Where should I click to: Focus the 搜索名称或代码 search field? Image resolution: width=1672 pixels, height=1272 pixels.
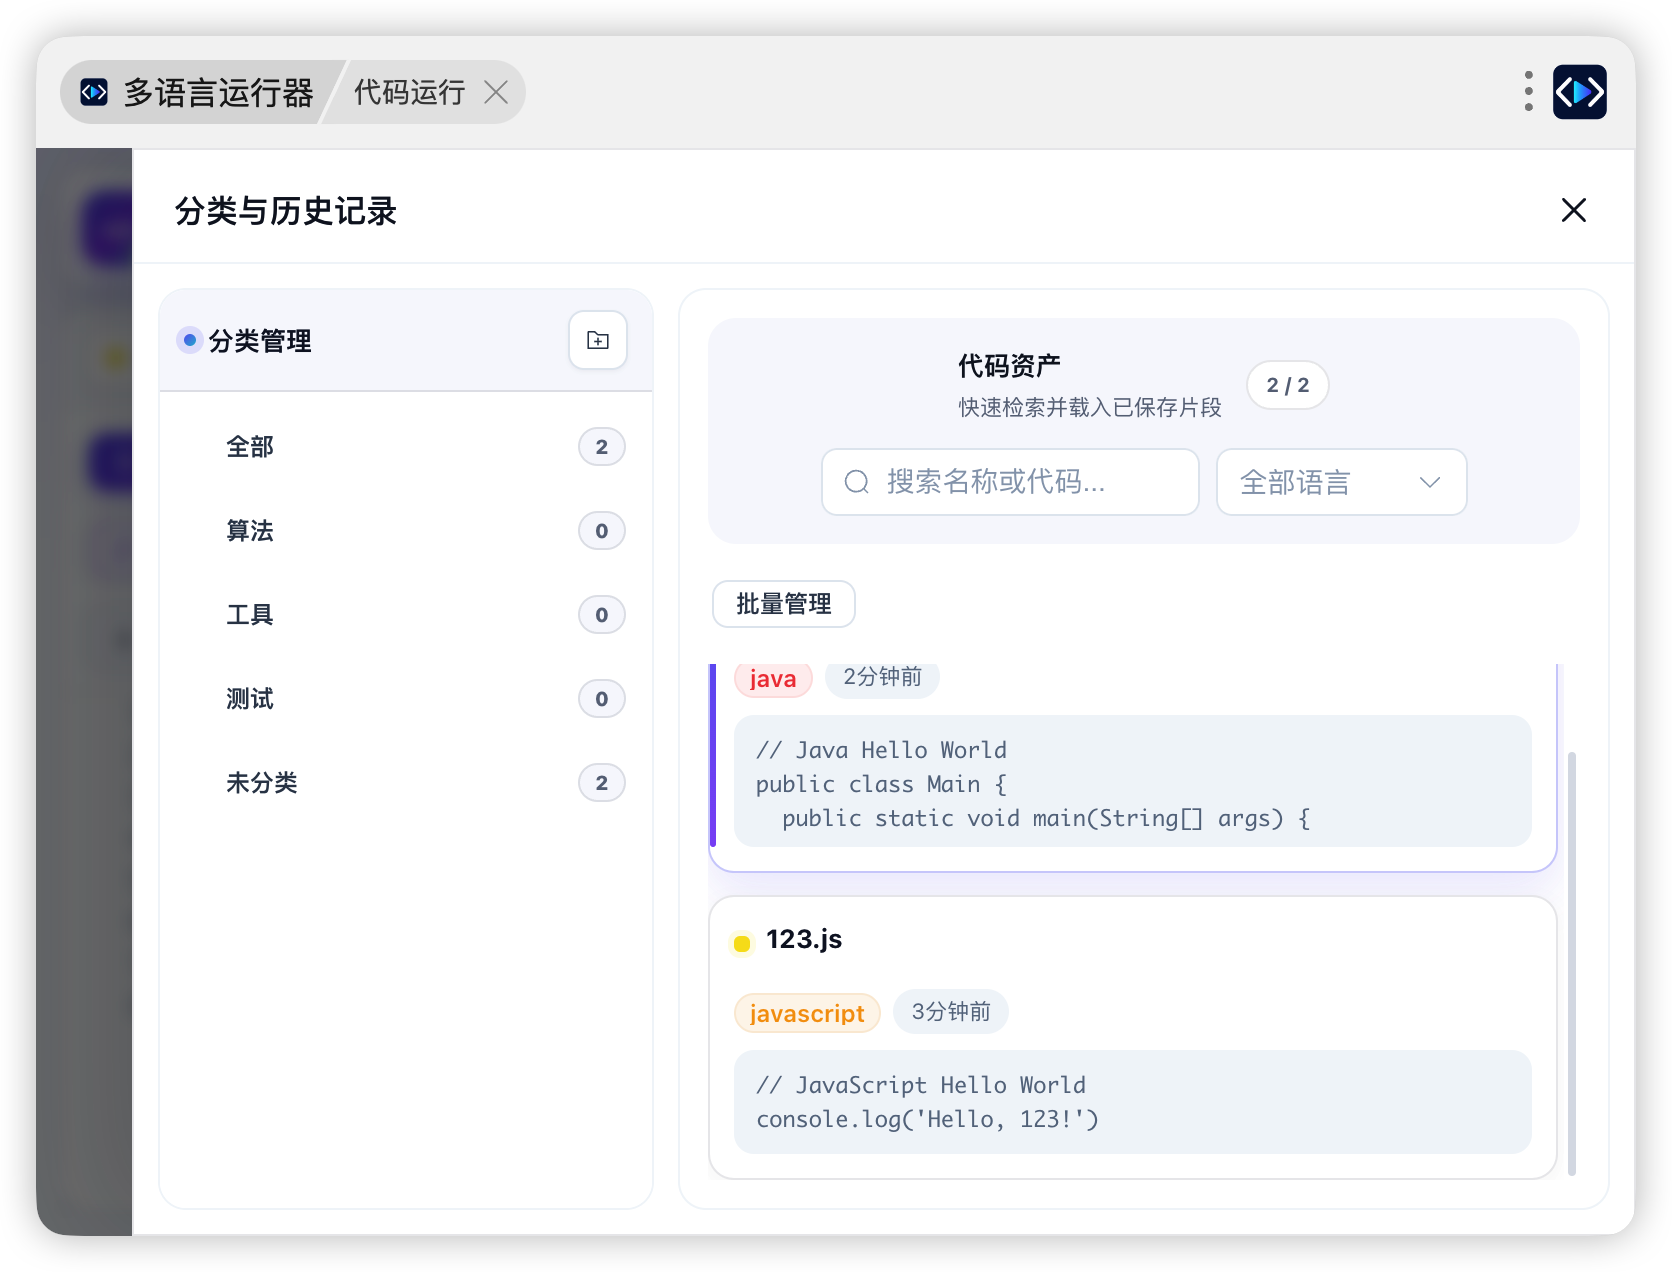1010,482
